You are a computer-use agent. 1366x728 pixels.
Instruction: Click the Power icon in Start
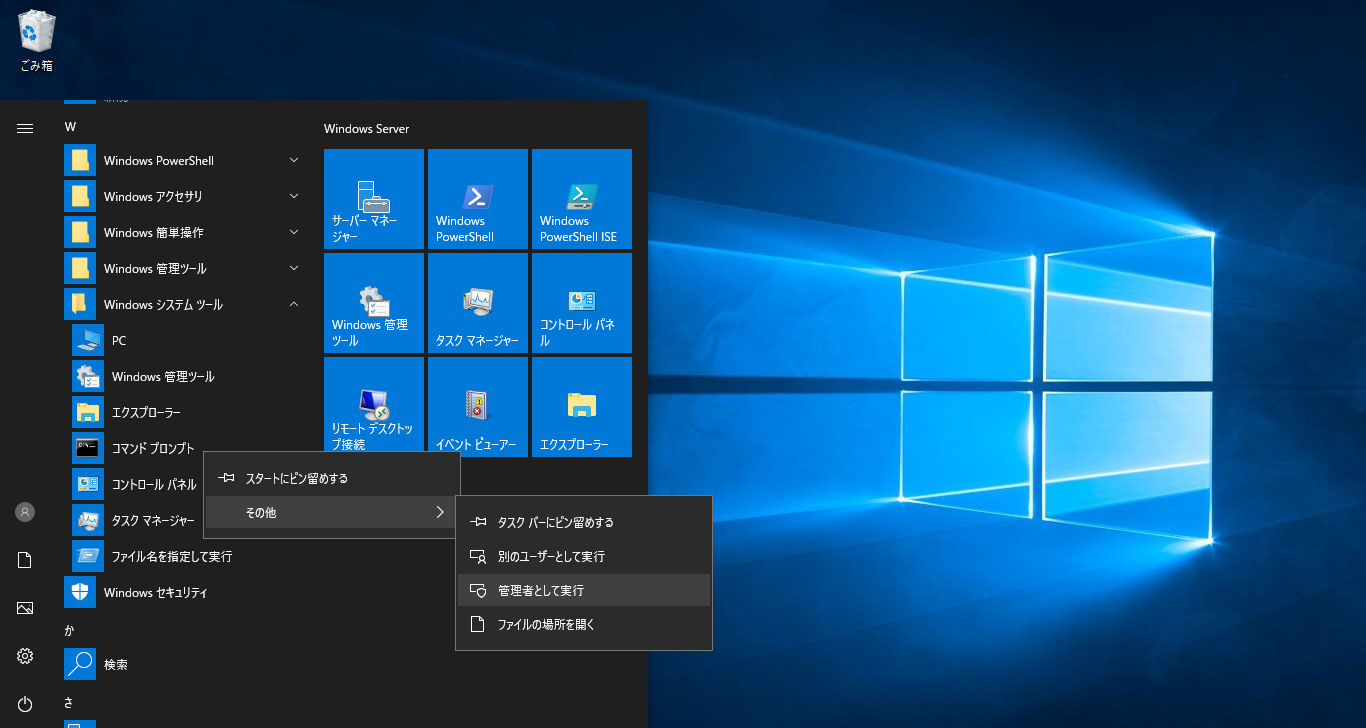click(25, 704)
